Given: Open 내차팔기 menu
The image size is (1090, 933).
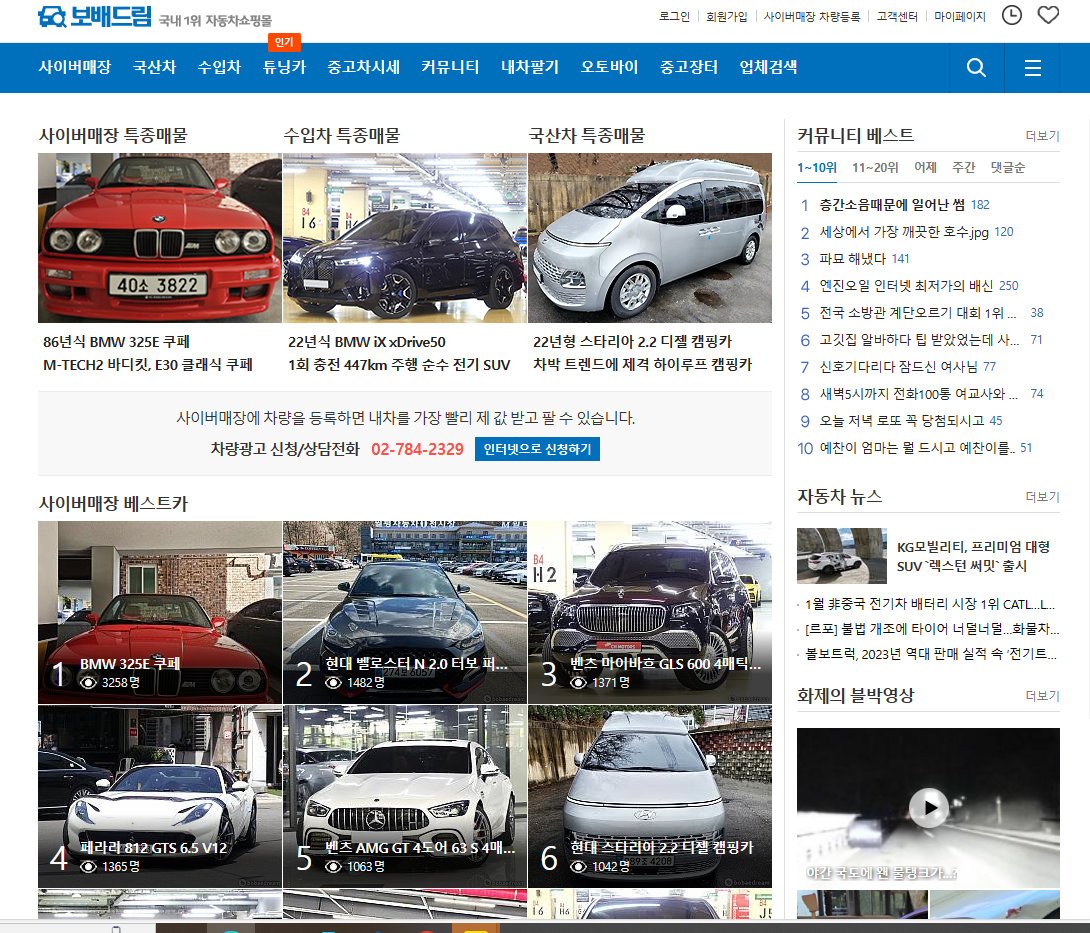Looking at the screenshot, I should pyautogui.click(x=530, y=67).
